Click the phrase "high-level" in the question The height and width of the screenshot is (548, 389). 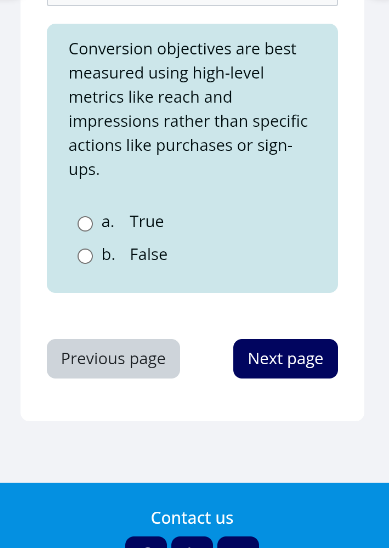click(228, 73)
